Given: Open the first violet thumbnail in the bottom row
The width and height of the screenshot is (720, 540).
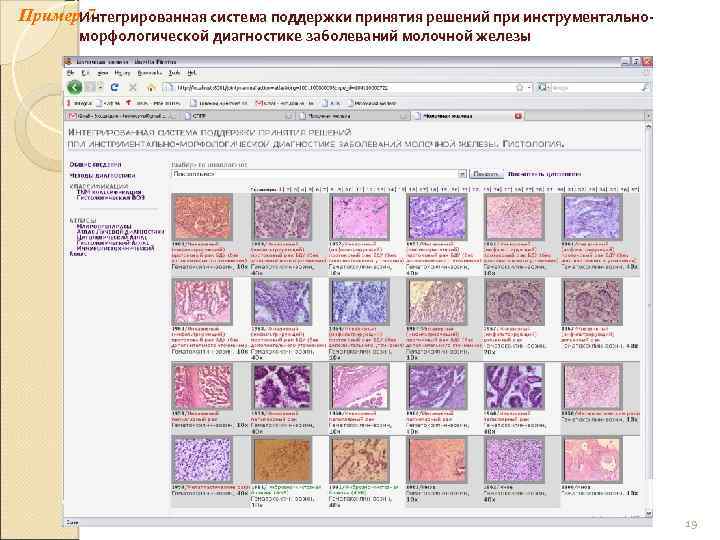Looking at the screenshot, I should pos(202,460).
